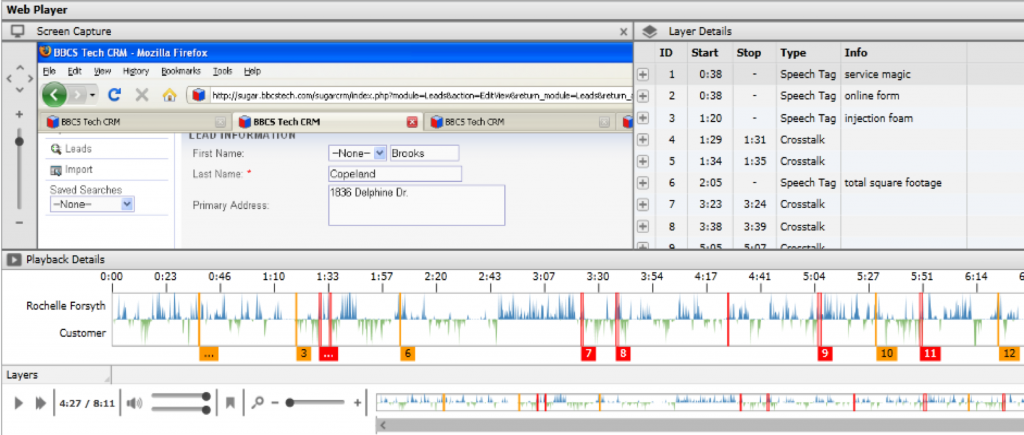
Task: Click red timeline marker 9
Action: pos(825,354)
